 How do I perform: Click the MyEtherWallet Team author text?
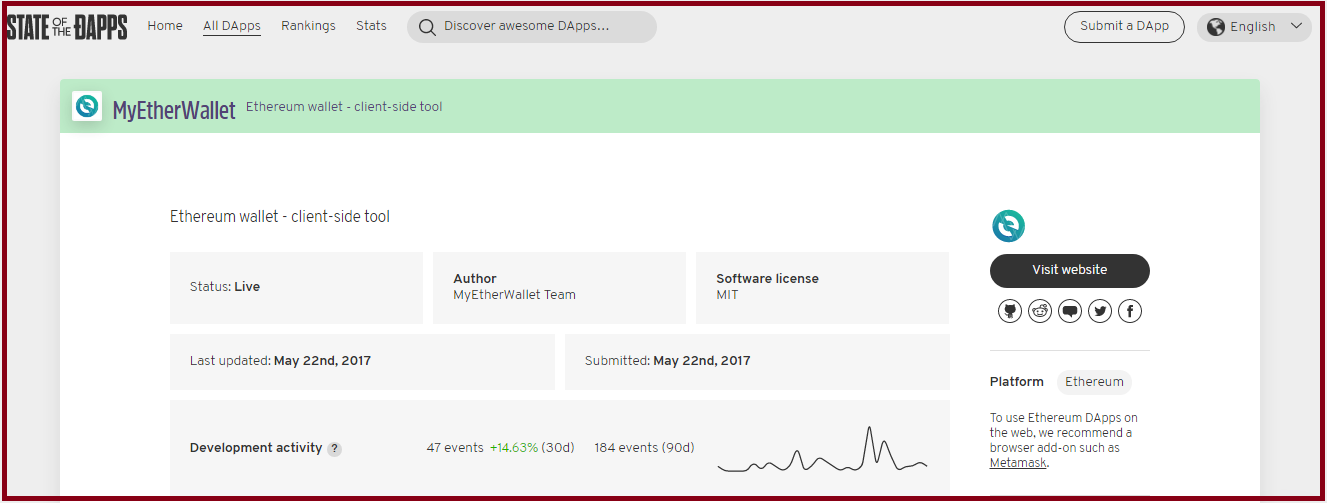point(514,295)
